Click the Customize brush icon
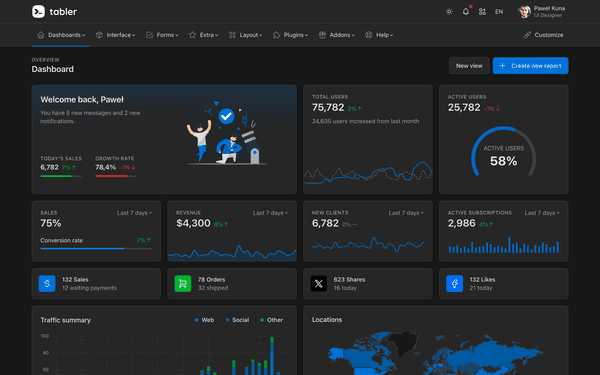600x375 pixels. (527, 35)
